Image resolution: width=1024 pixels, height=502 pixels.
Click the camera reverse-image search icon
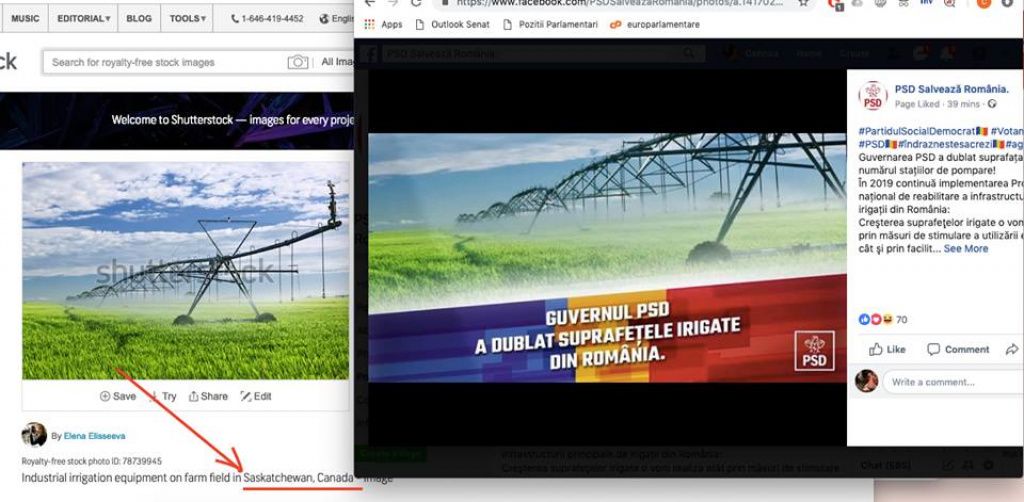tap(298, 62)
